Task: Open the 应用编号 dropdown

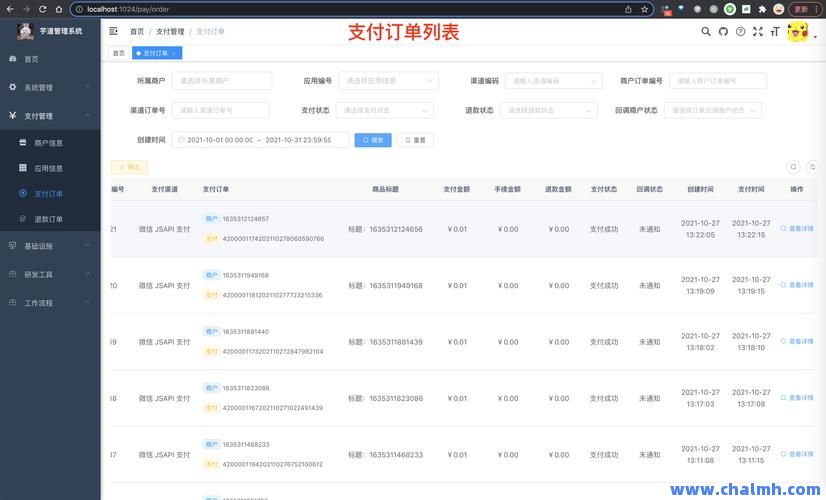Action: pyautogui.click(x=388, y=81)
